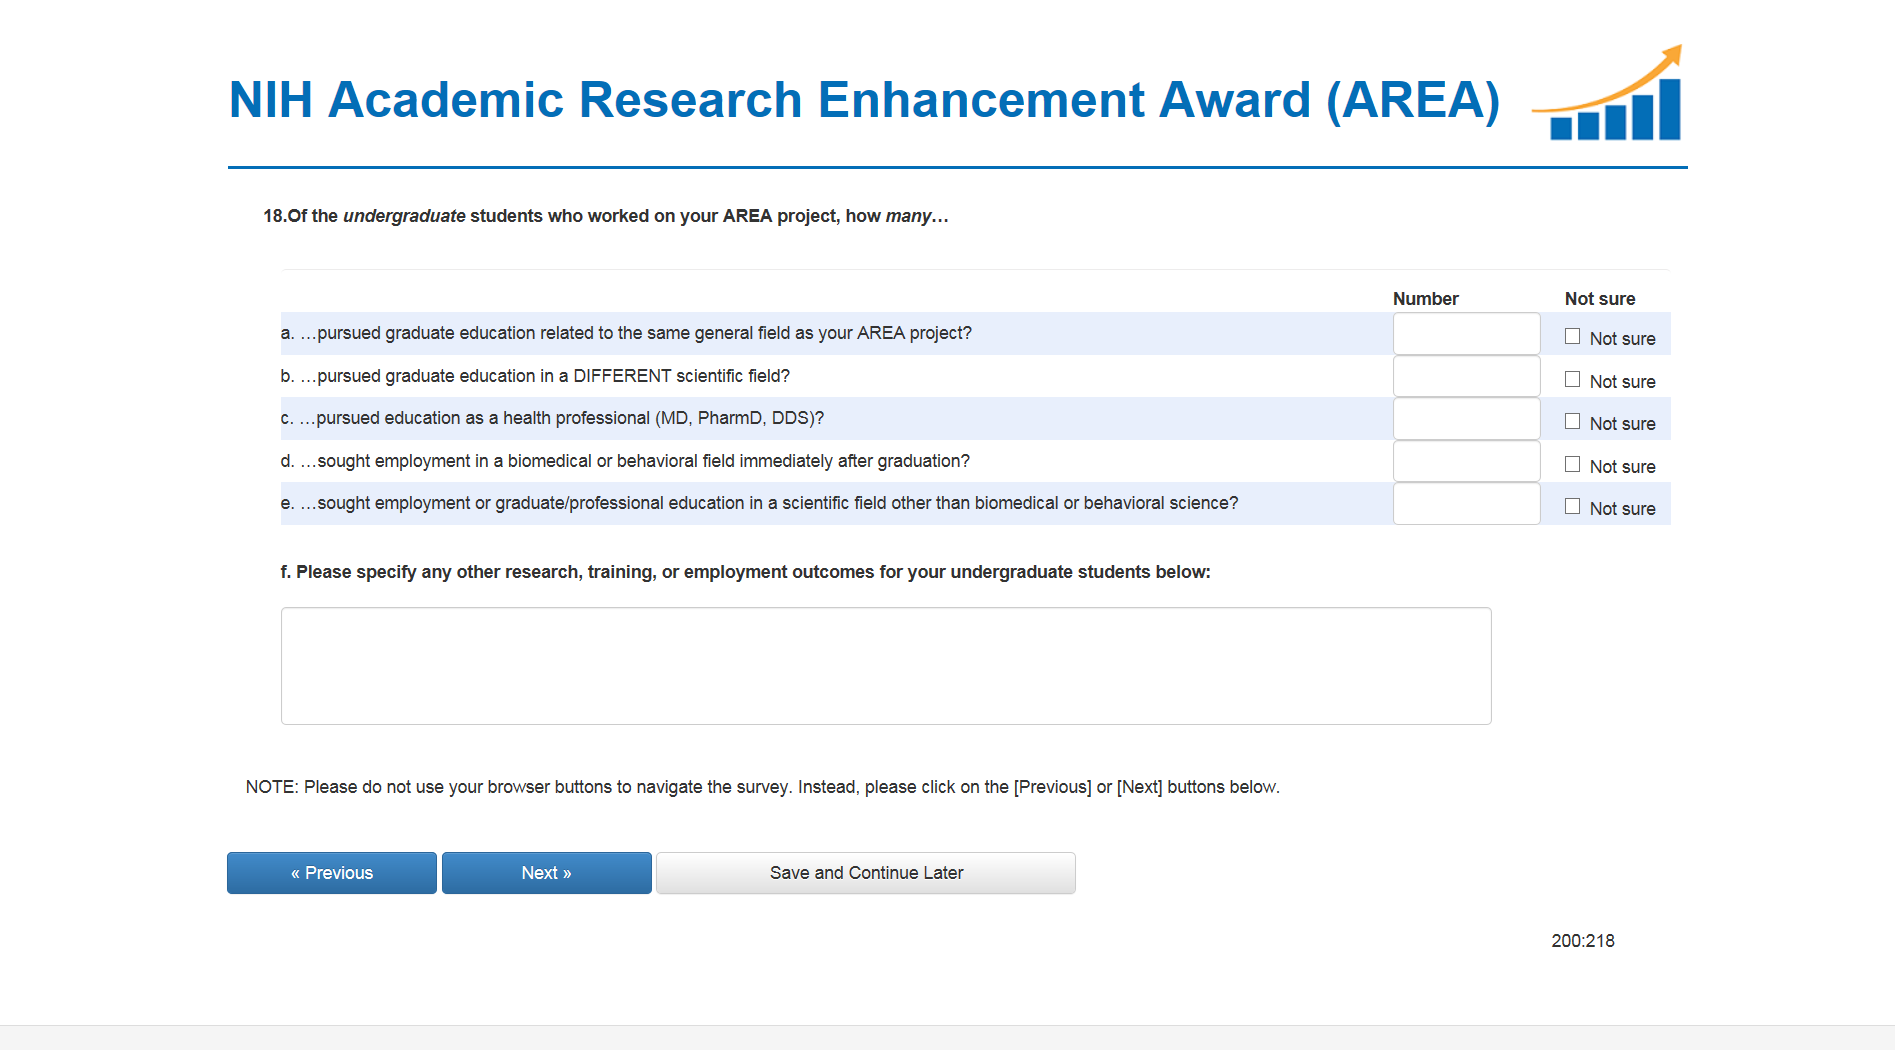Click Number input for health professional row
Screen dimensions: 1895x1050
(1466, 419)
